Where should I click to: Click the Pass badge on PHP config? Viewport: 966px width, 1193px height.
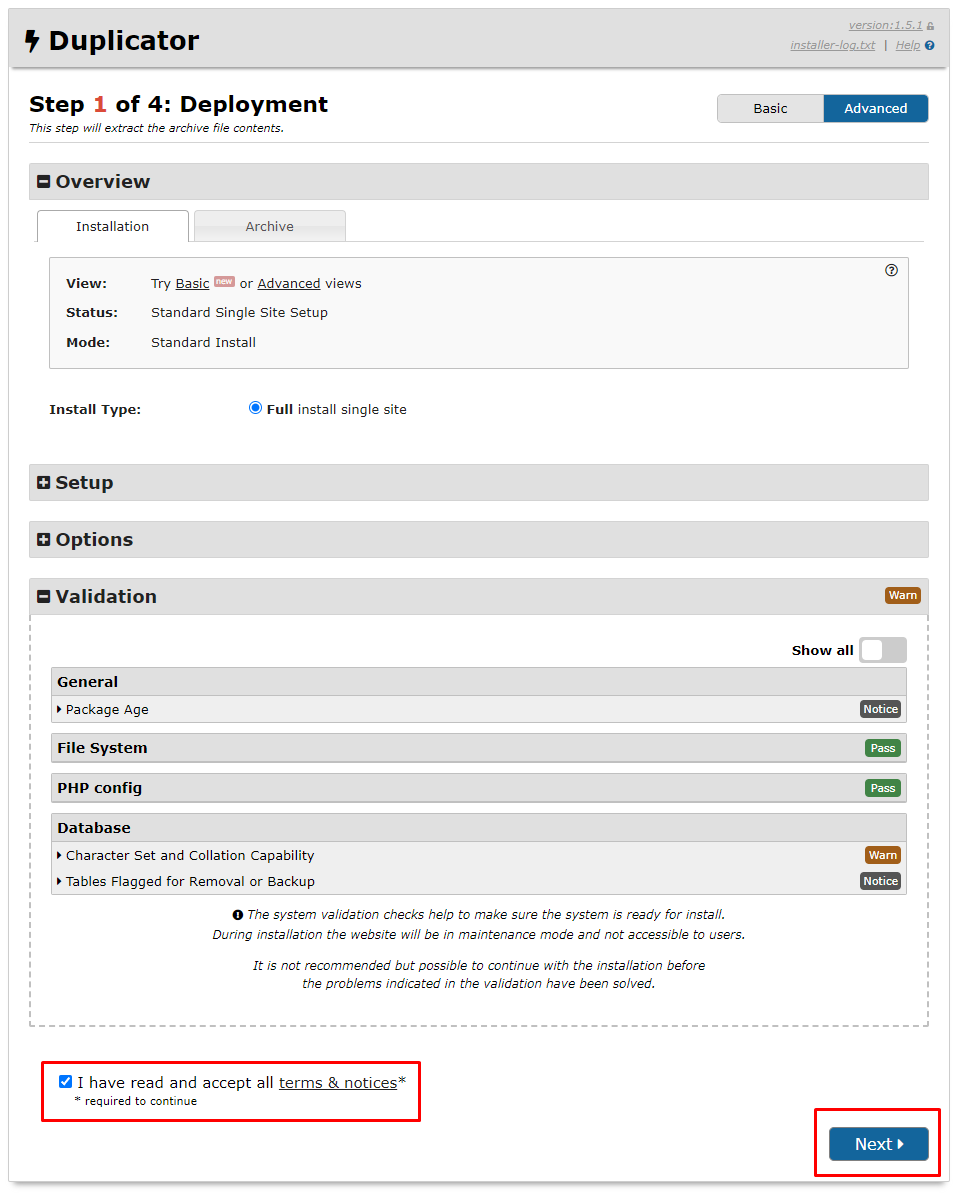coord(883,788)
